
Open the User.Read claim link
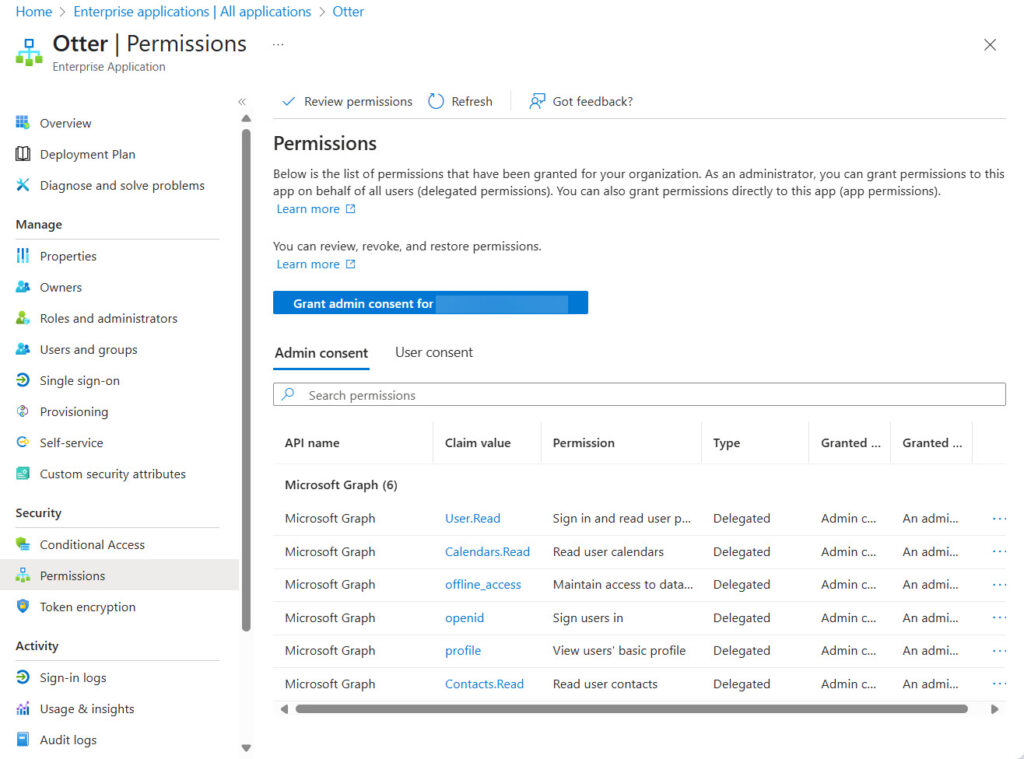(473, 519)
